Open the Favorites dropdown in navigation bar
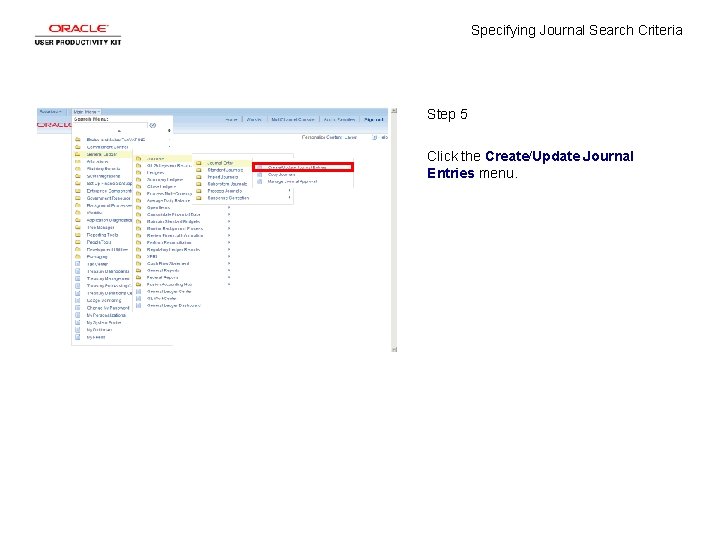The image size is (720, 540). coord(50,112)
